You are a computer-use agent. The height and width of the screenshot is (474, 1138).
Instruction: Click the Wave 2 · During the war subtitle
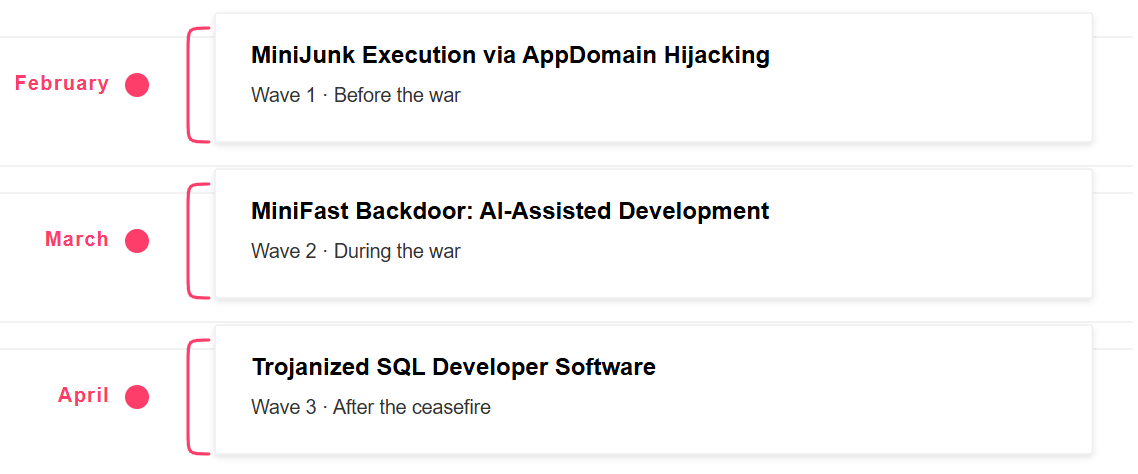coord(356,251)
